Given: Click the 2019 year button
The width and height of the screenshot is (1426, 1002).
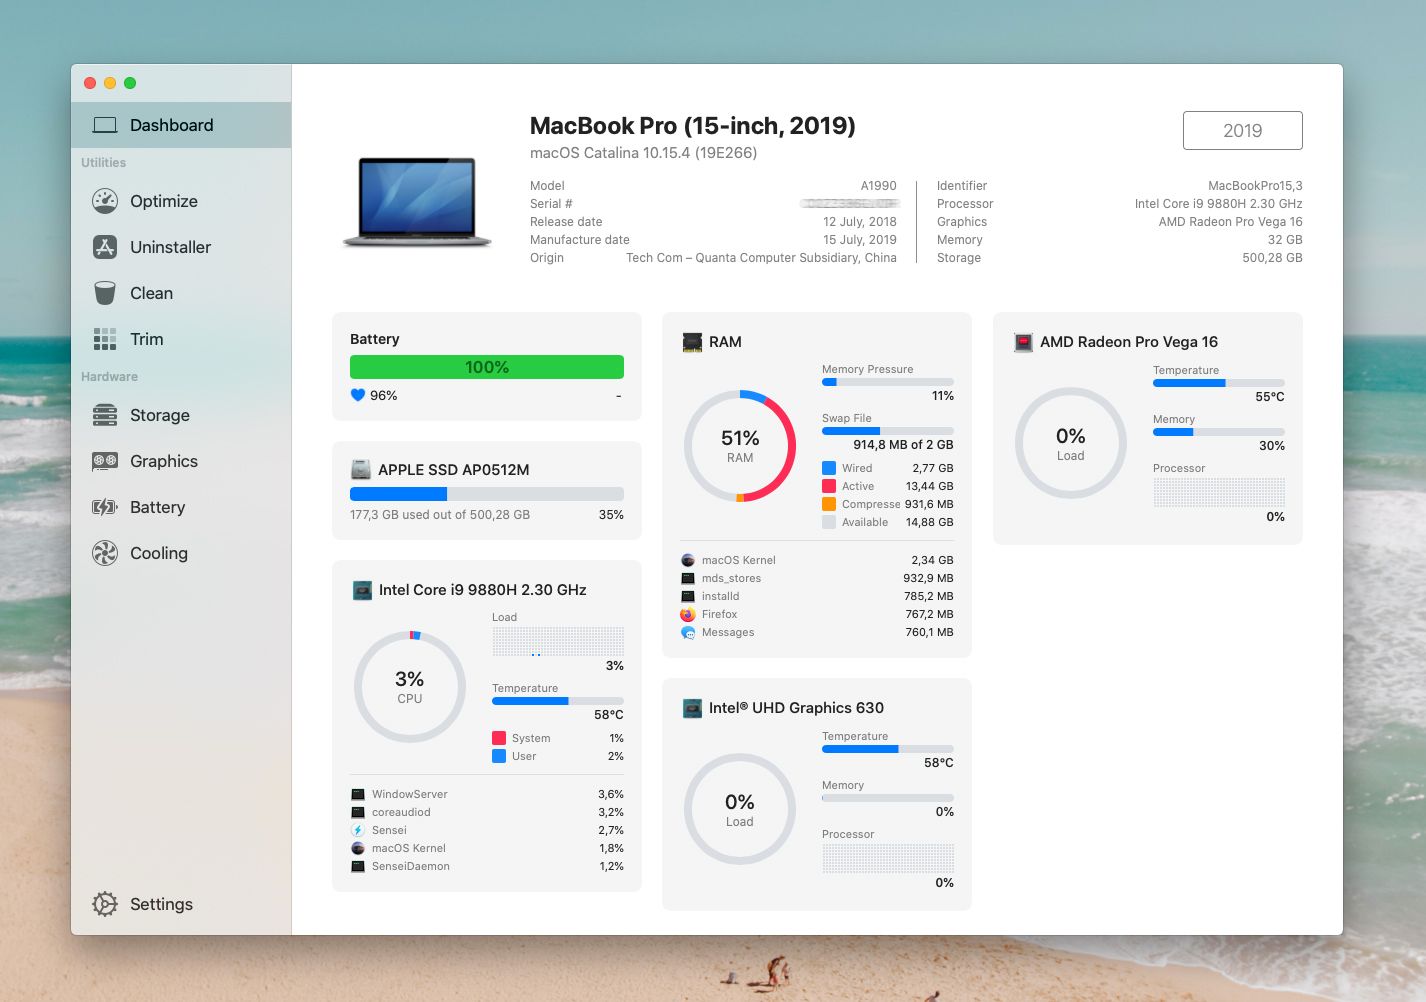Looking at the screenshot, I should (1242, 130).
